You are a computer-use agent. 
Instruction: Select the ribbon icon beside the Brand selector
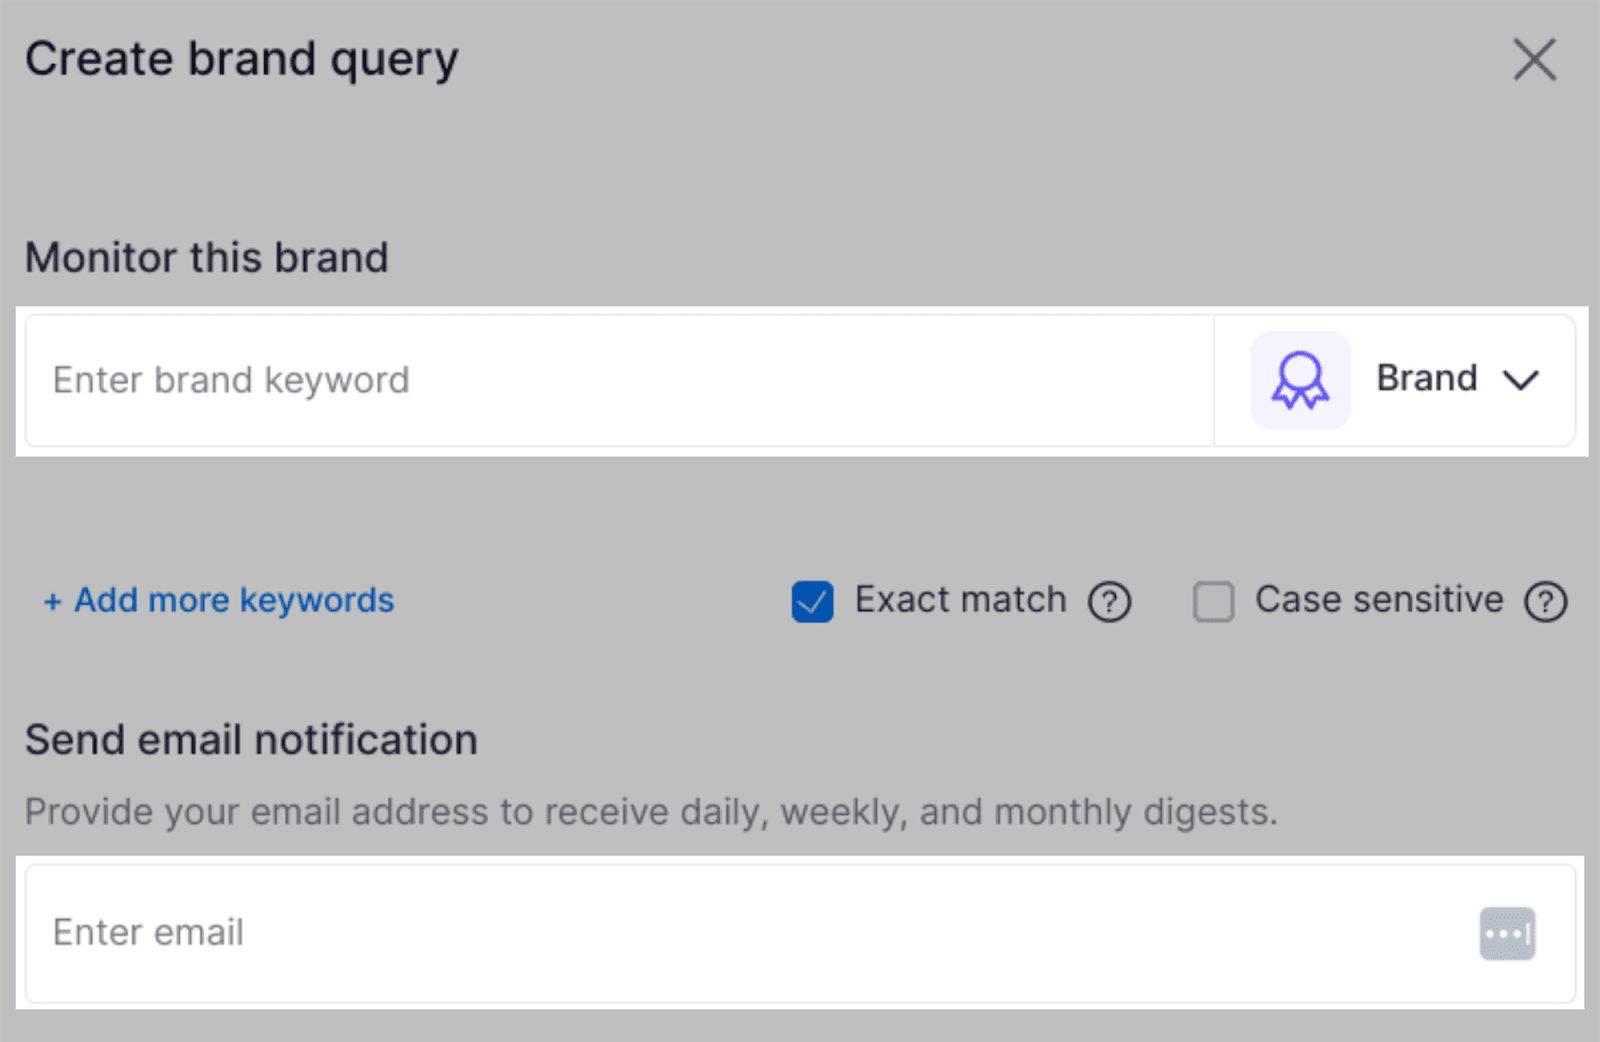click(x=1298, y=379)
